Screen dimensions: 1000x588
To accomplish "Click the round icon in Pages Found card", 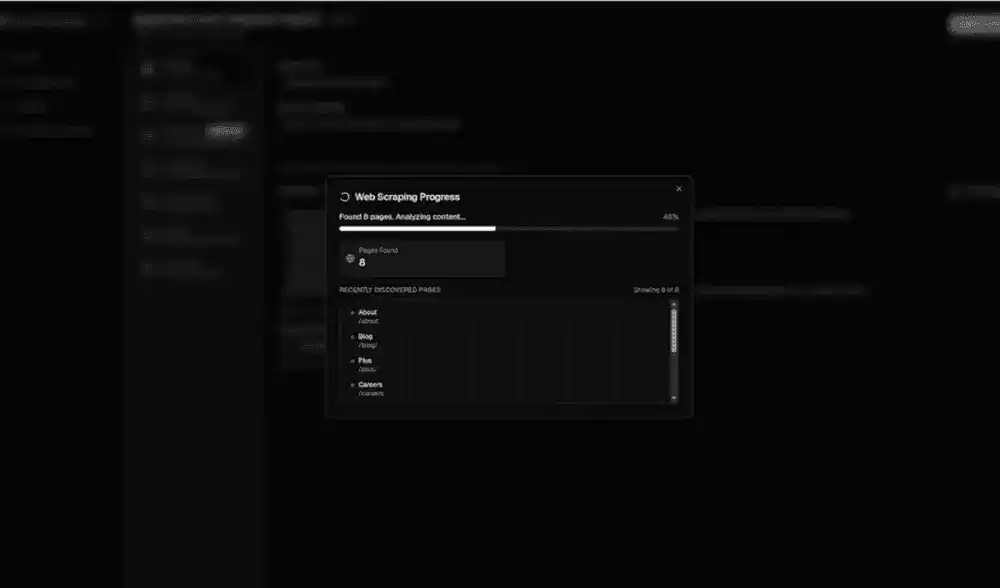I will [350, 258].
